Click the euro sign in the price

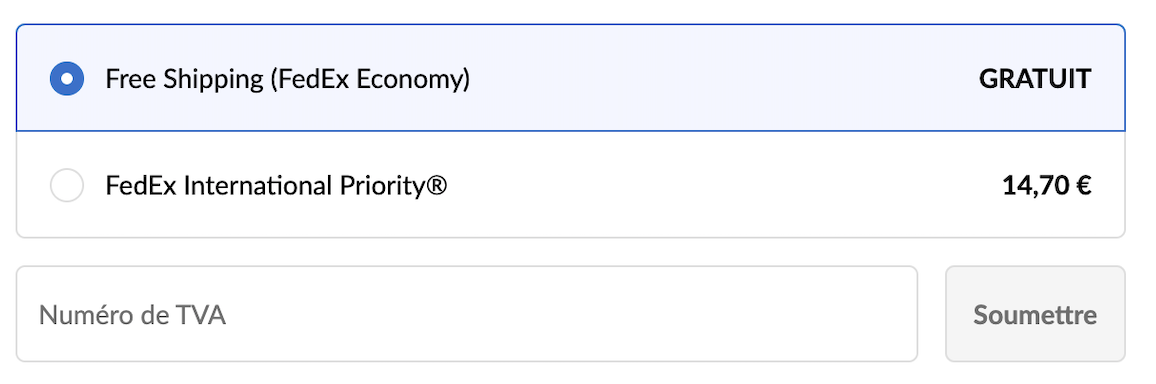[x=1084, y=186]
